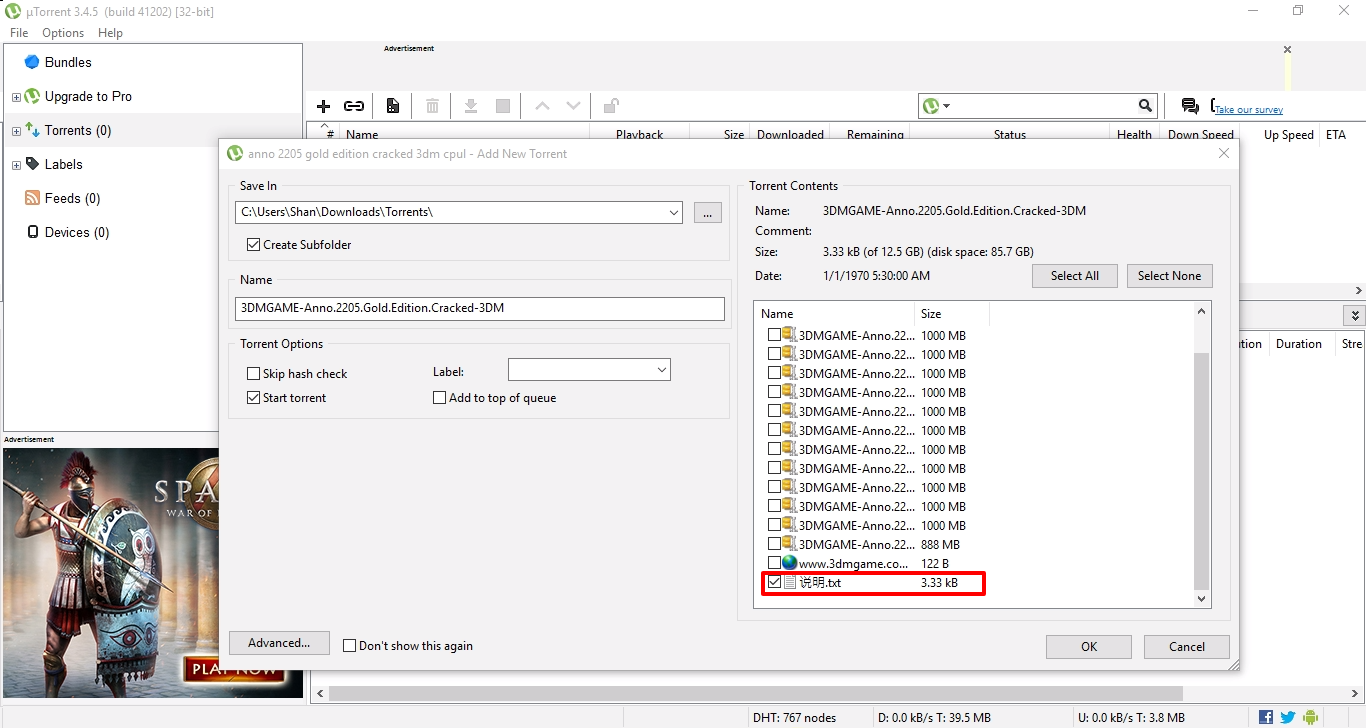This screenshot has width=1366, height=728.
Task: Click file list scrollbar up arrow
Action: (1202, 311)
